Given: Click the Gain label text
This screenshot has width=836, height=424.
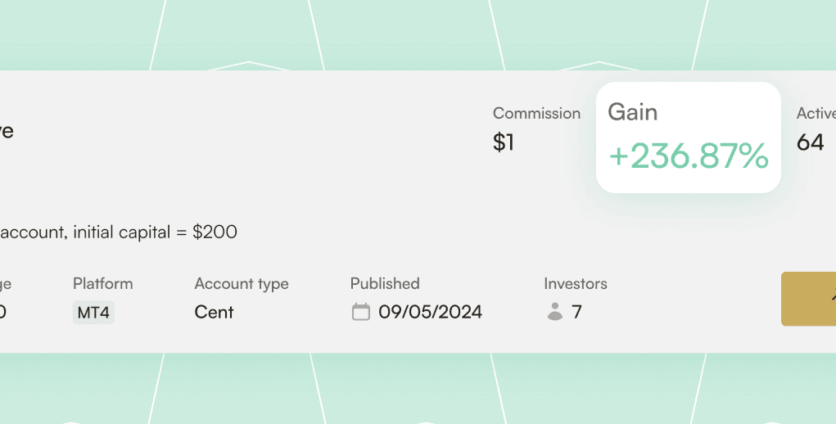Looking at the screenshot, I should [x=633, y=113].
